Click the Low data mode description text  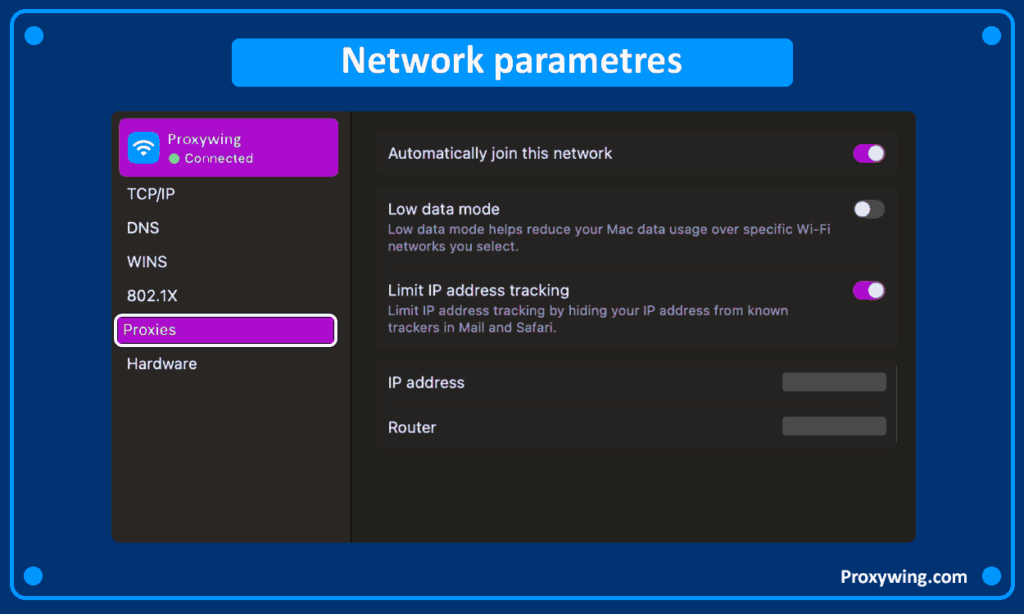[x=609, y=238]
